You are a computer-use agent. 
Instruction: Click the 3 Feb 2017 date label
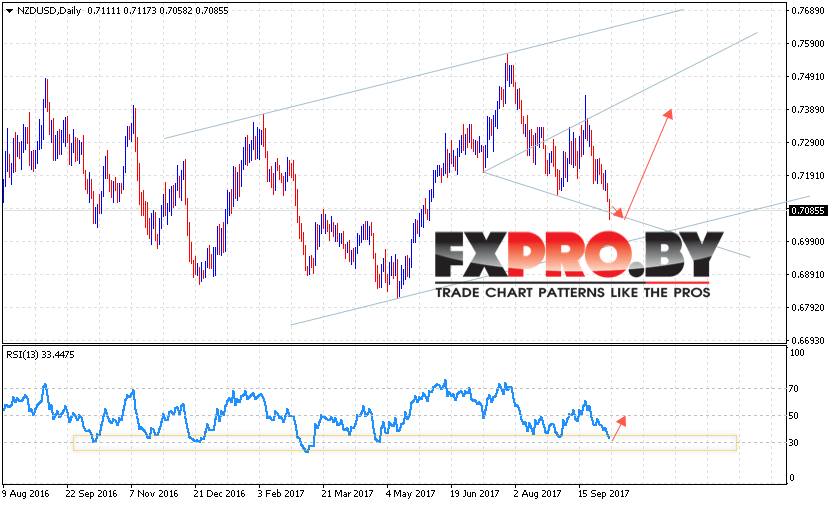click(281, 494)
